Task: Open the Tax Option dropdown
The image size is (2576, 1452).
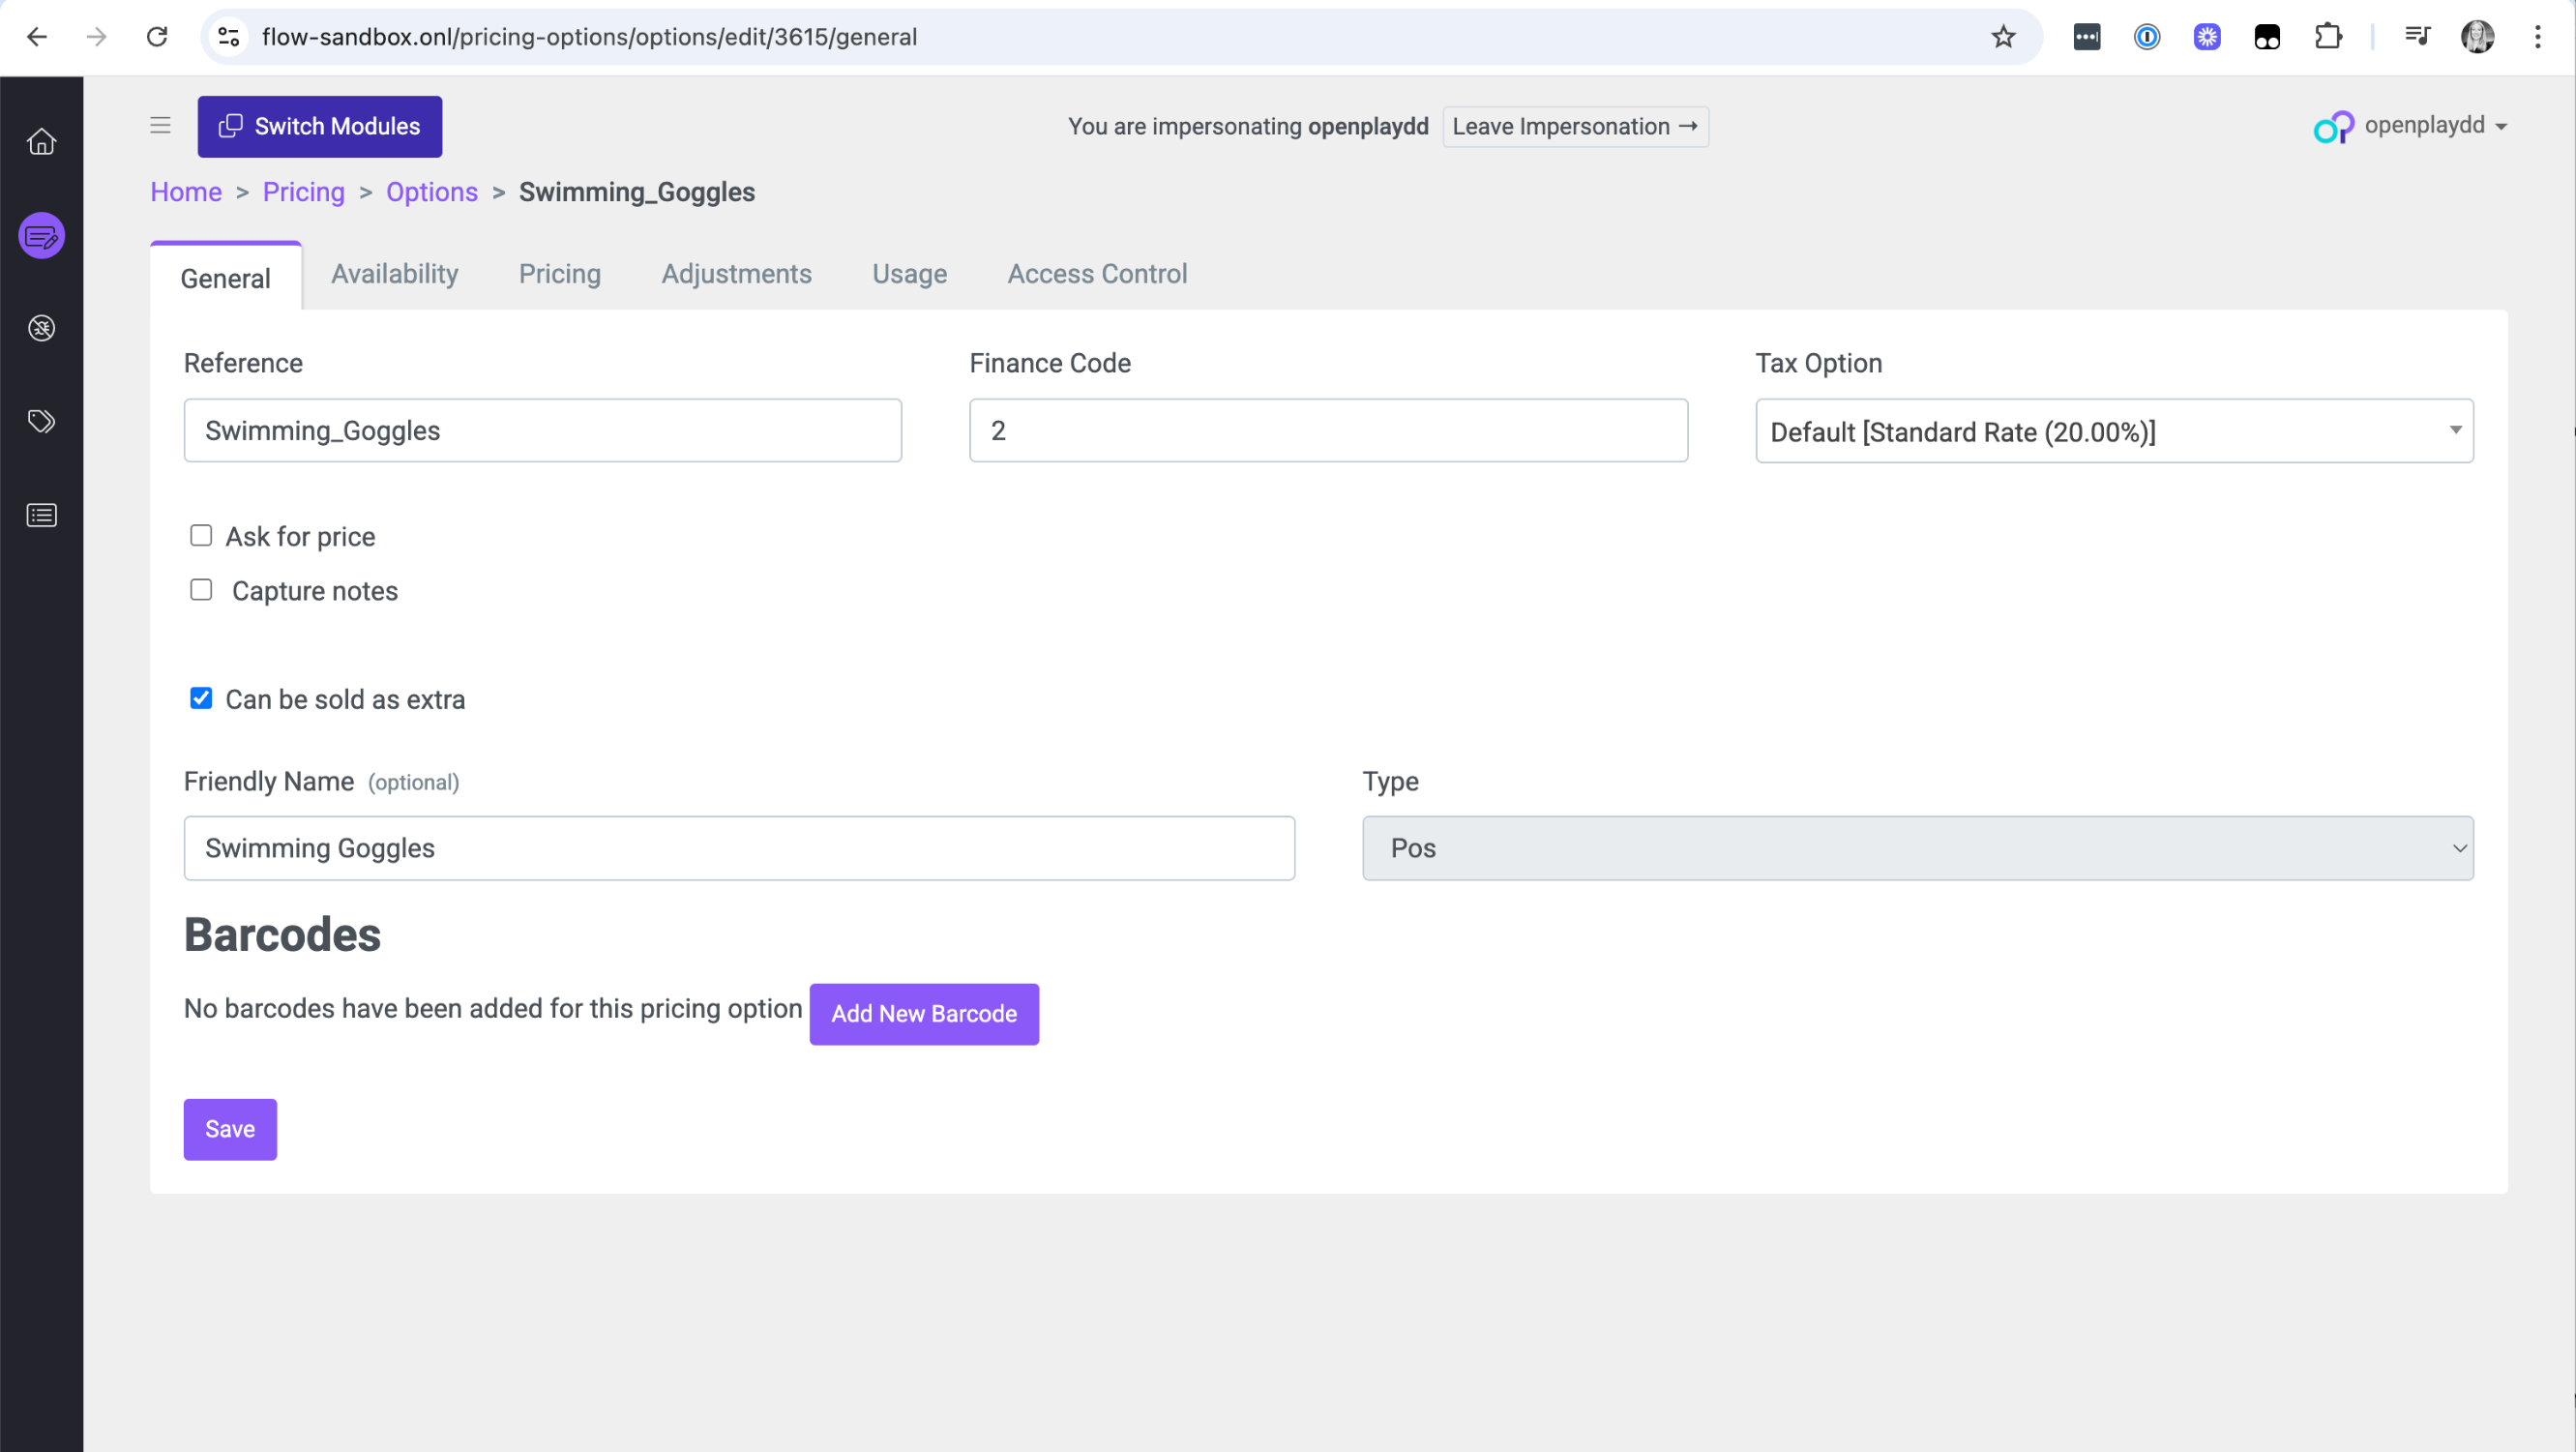Action: click(2114, 431)
